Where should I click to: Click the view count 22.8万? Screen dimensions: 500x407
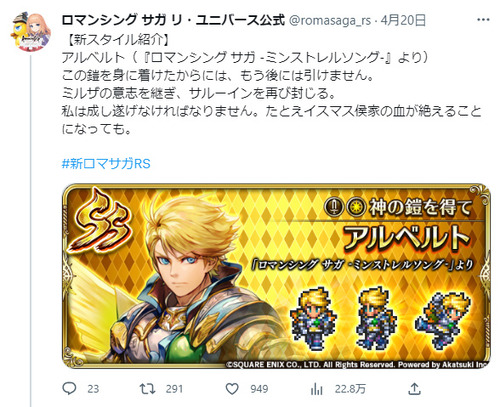[x=350, y=389]
